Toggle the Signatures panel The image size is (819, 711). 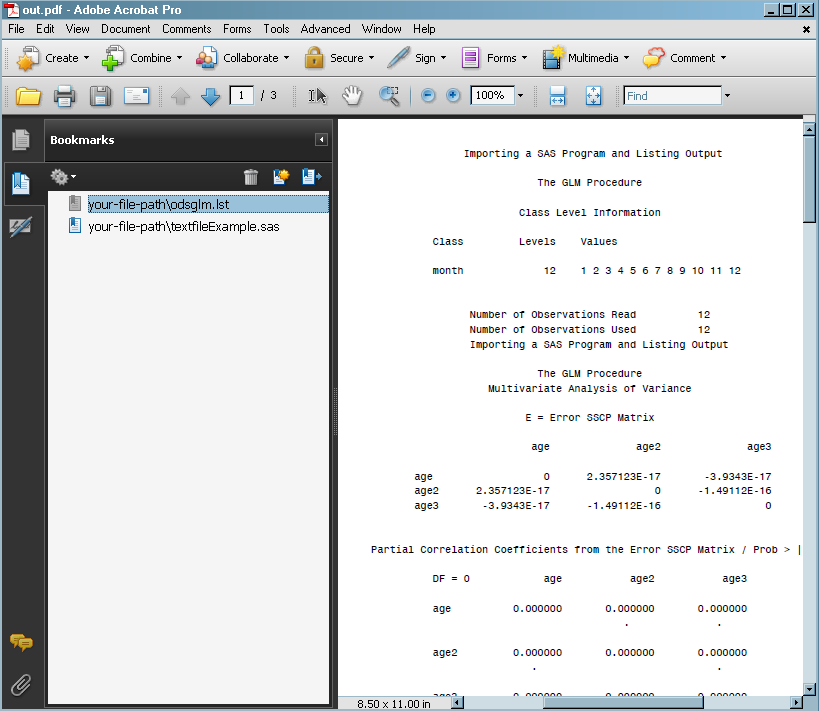[x=20, y=227]
